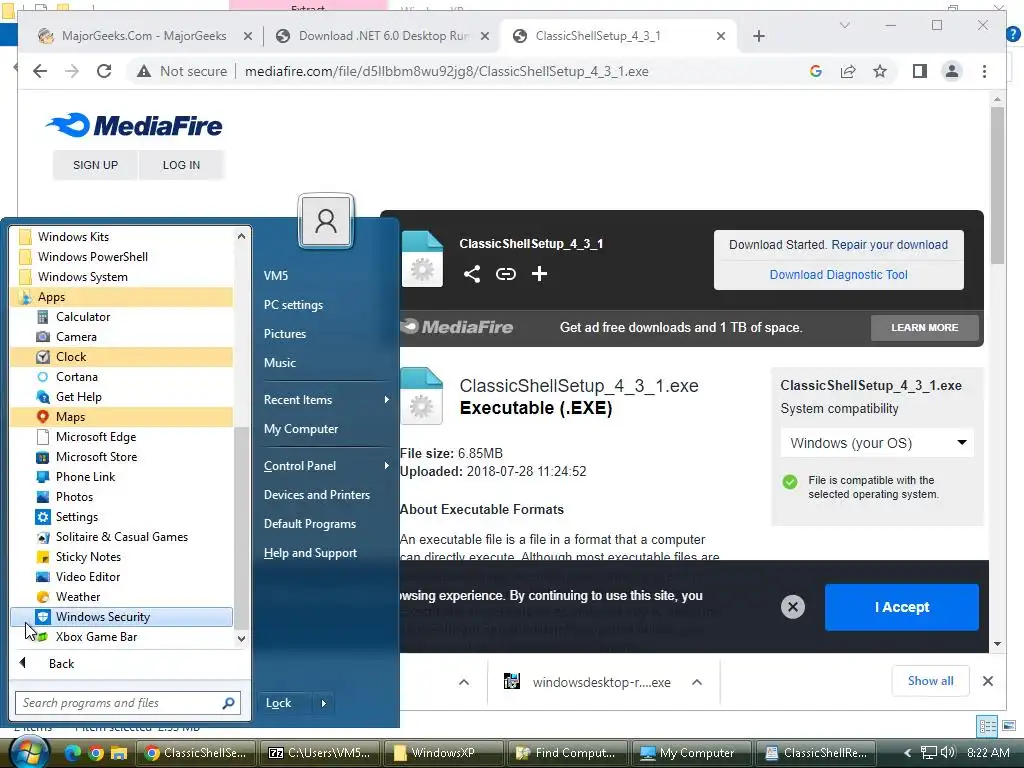Click the SIGN UP button

point(95,165)
